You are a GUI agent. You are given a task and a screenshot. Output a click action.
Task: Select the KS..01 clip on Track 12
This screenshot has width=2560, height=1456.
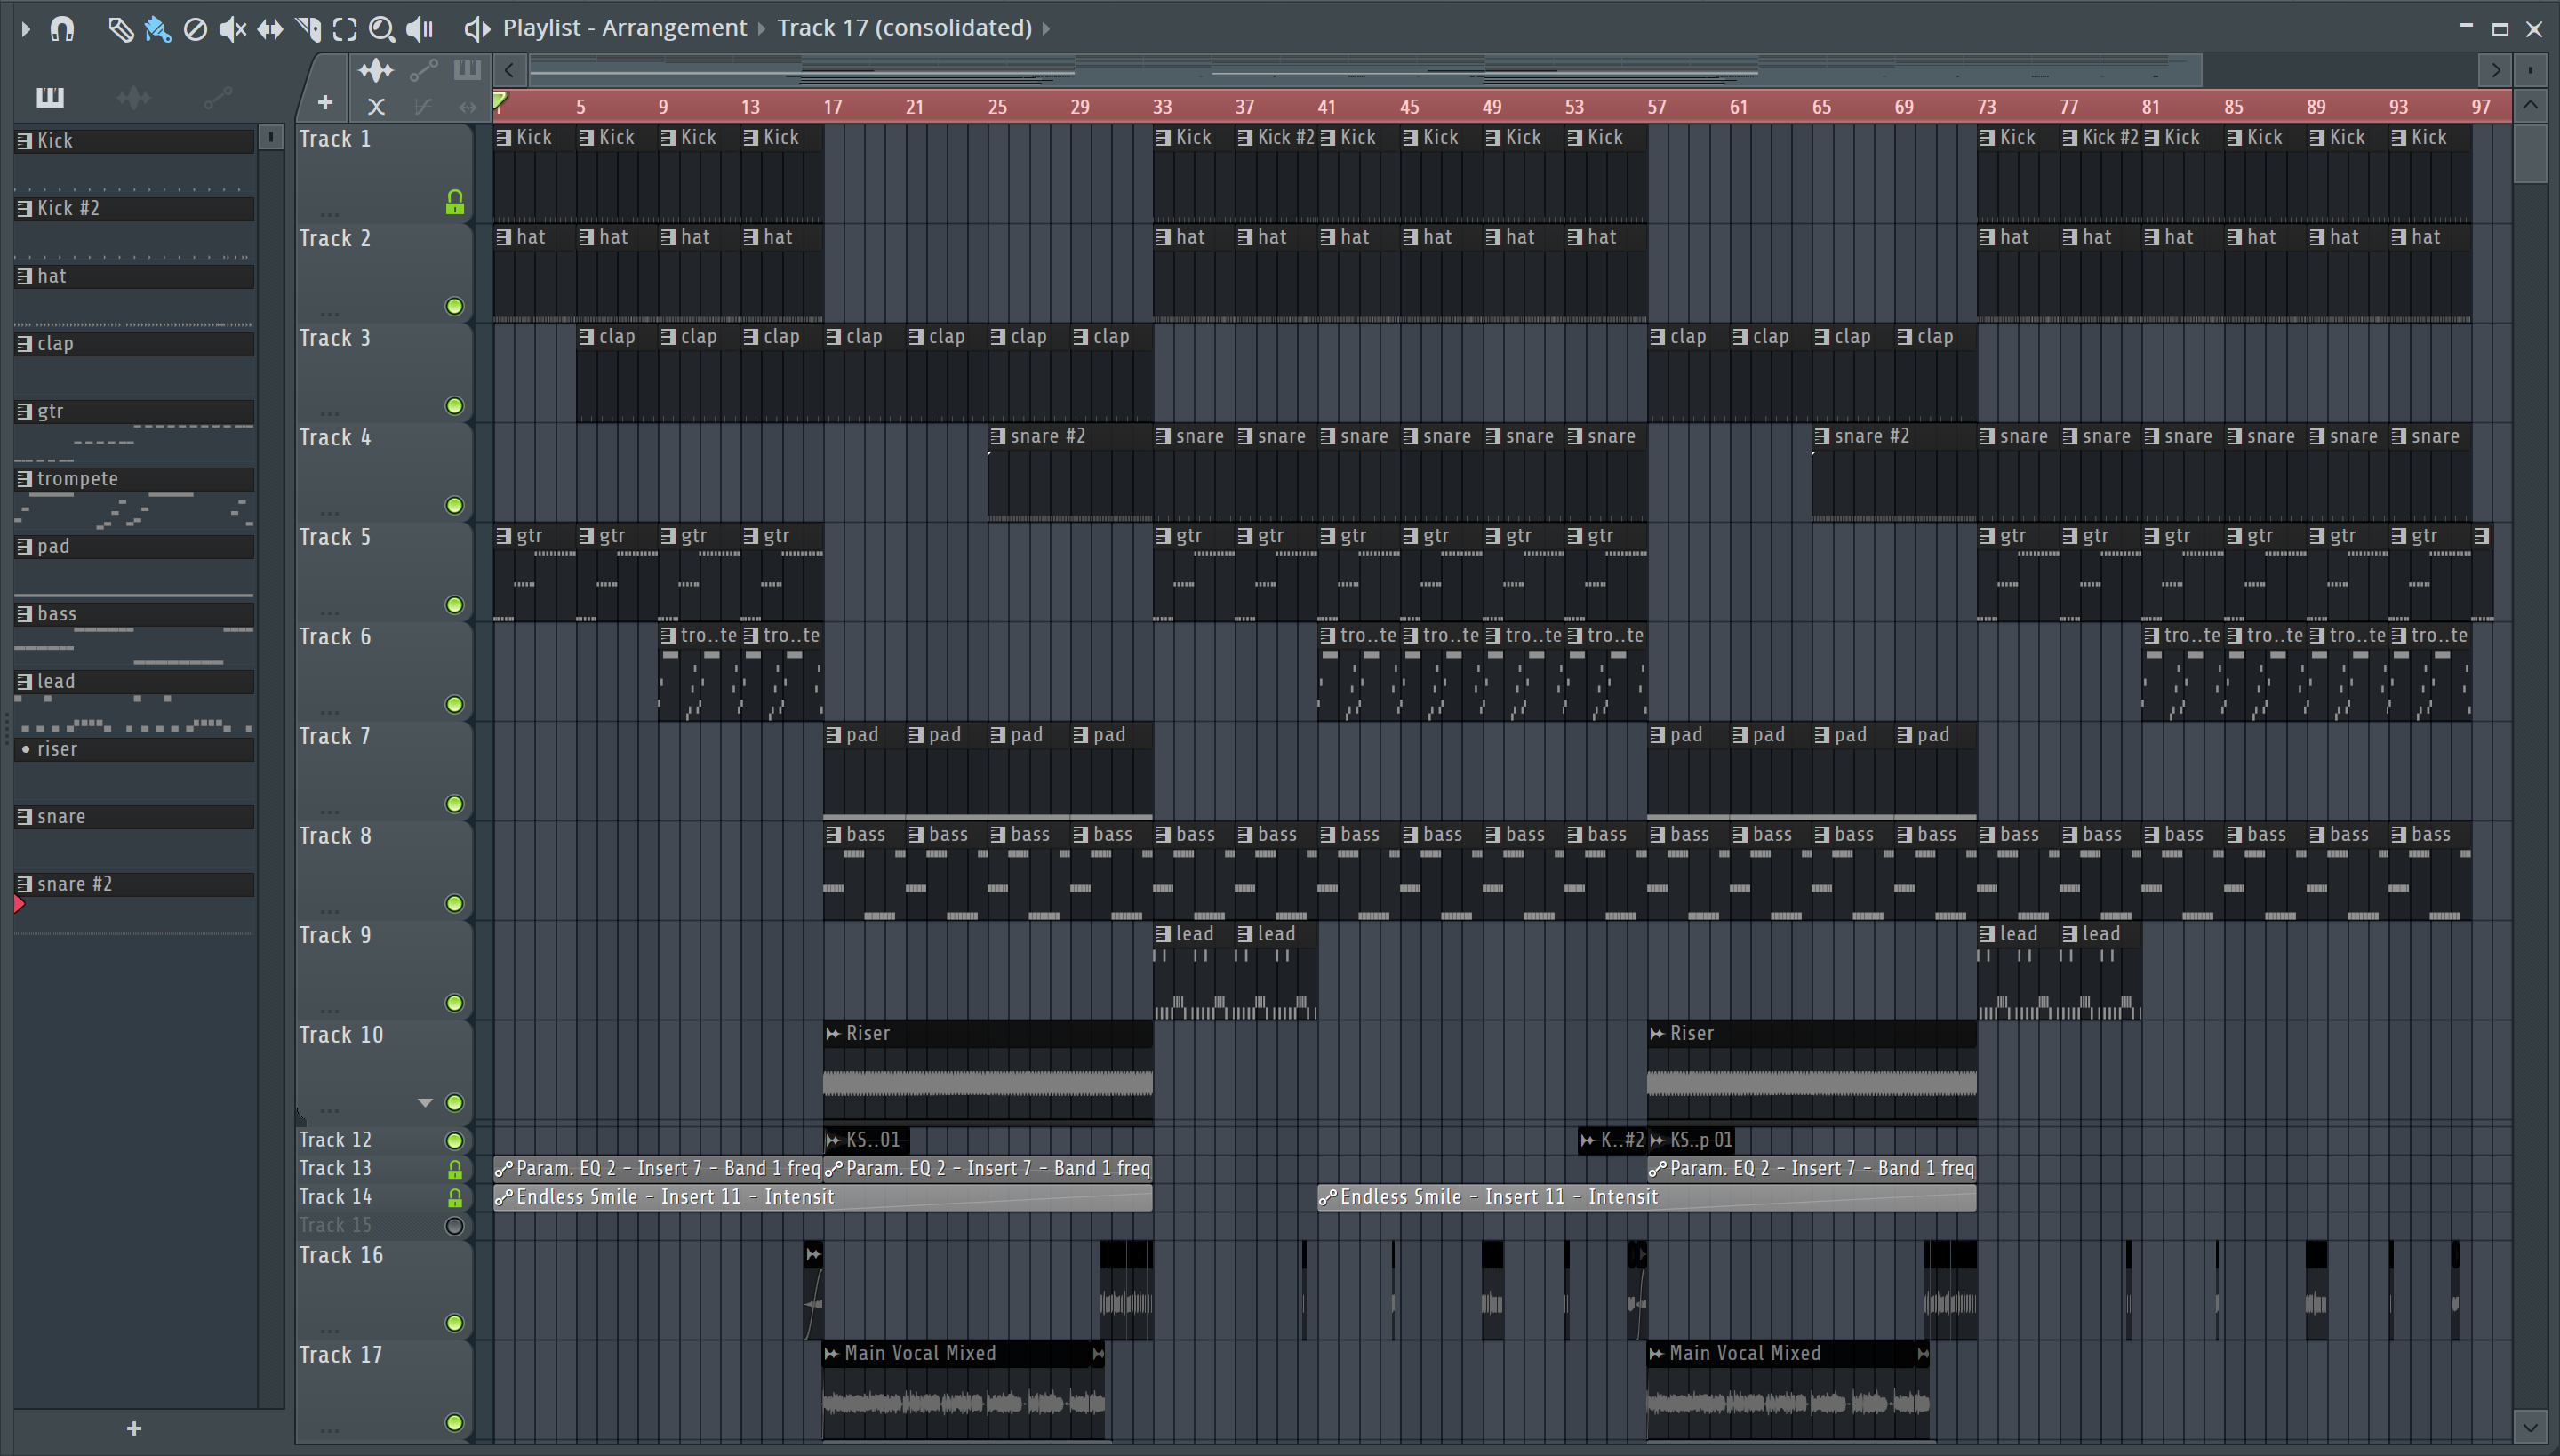coord(867,1140)
